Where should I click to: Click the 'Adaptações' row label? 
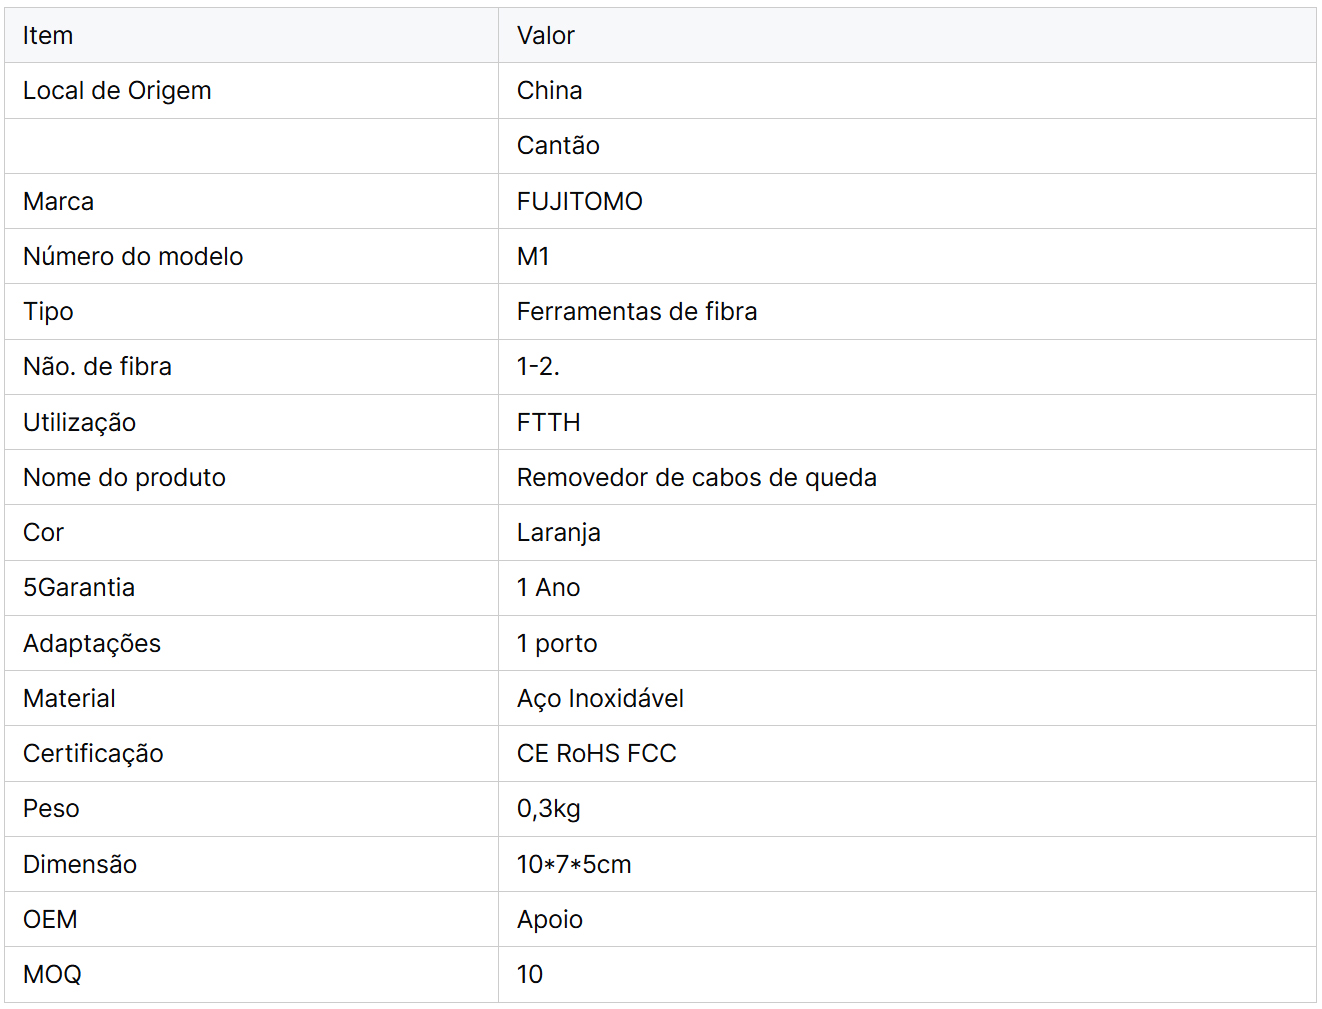click(x=92, y=644)
